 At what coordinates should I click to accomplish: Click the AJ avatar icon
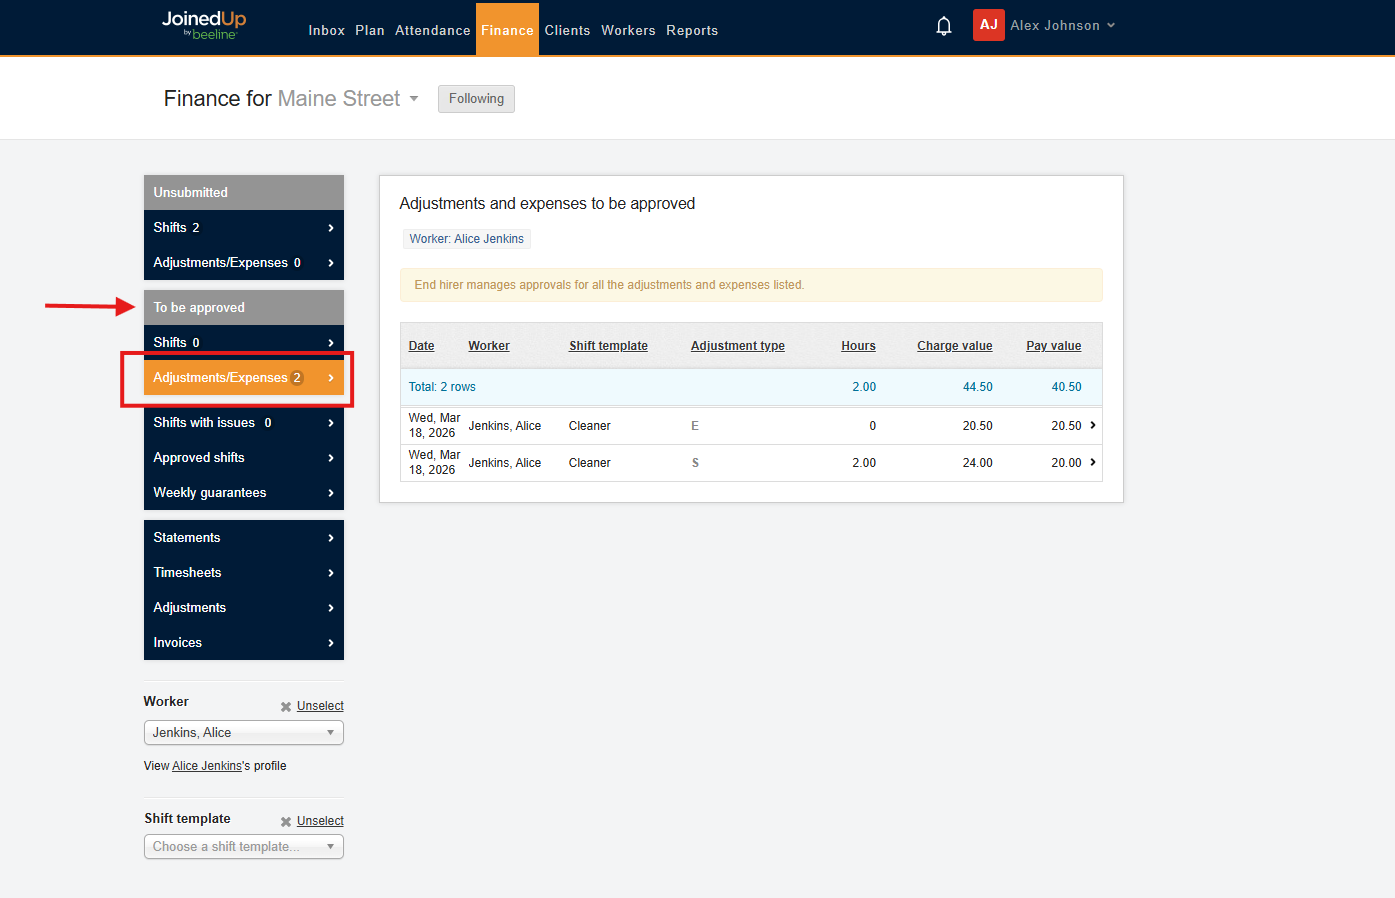coord(988,25)
